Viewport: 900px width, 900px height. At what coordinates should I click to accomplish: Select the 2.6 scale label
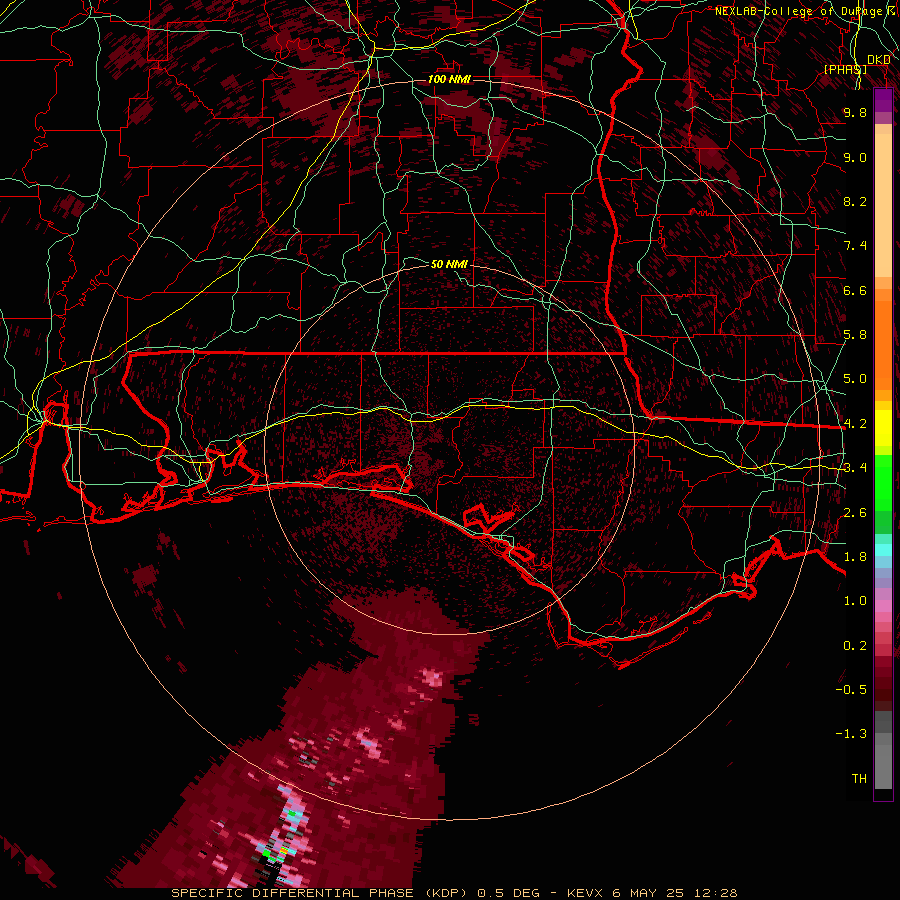coord(855,513)
